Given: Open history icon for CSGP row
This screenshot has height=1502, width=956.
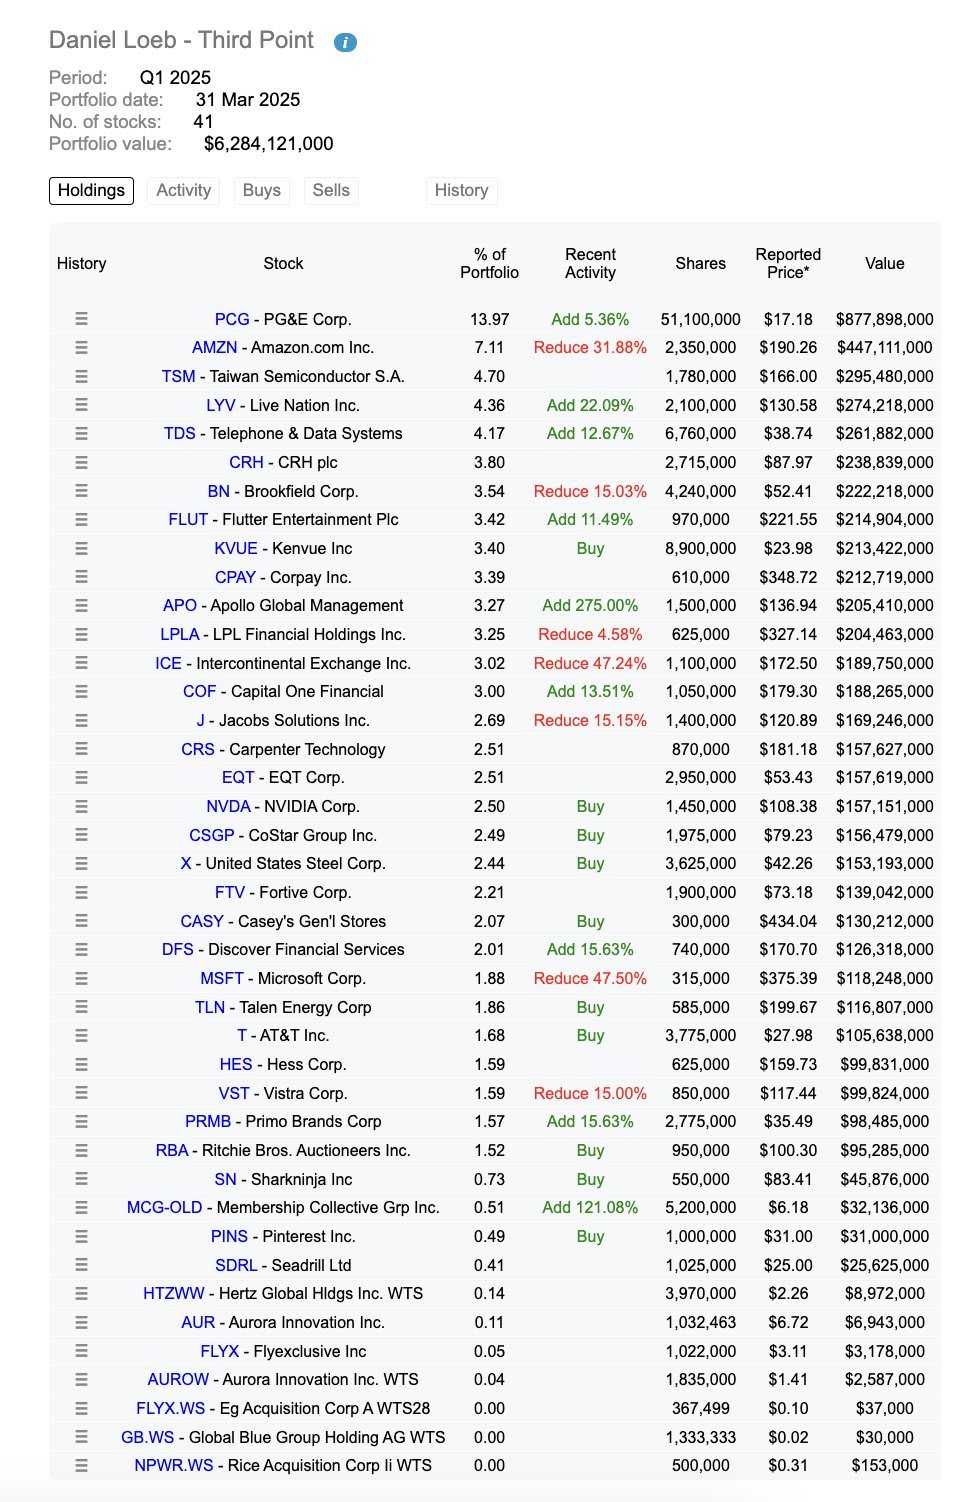Looking at the screenshot, I should click(81, 835).
